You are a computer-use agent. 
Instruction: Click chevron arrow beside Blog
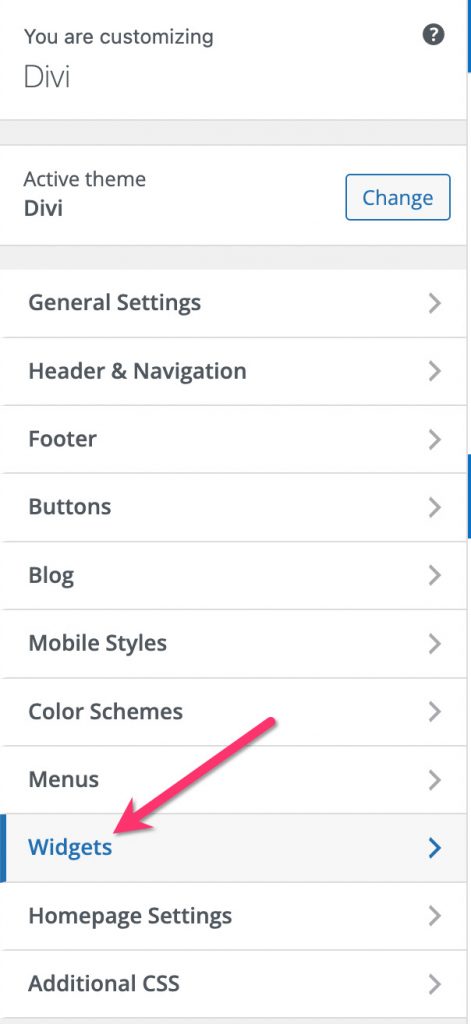click(x=435, y=575)
